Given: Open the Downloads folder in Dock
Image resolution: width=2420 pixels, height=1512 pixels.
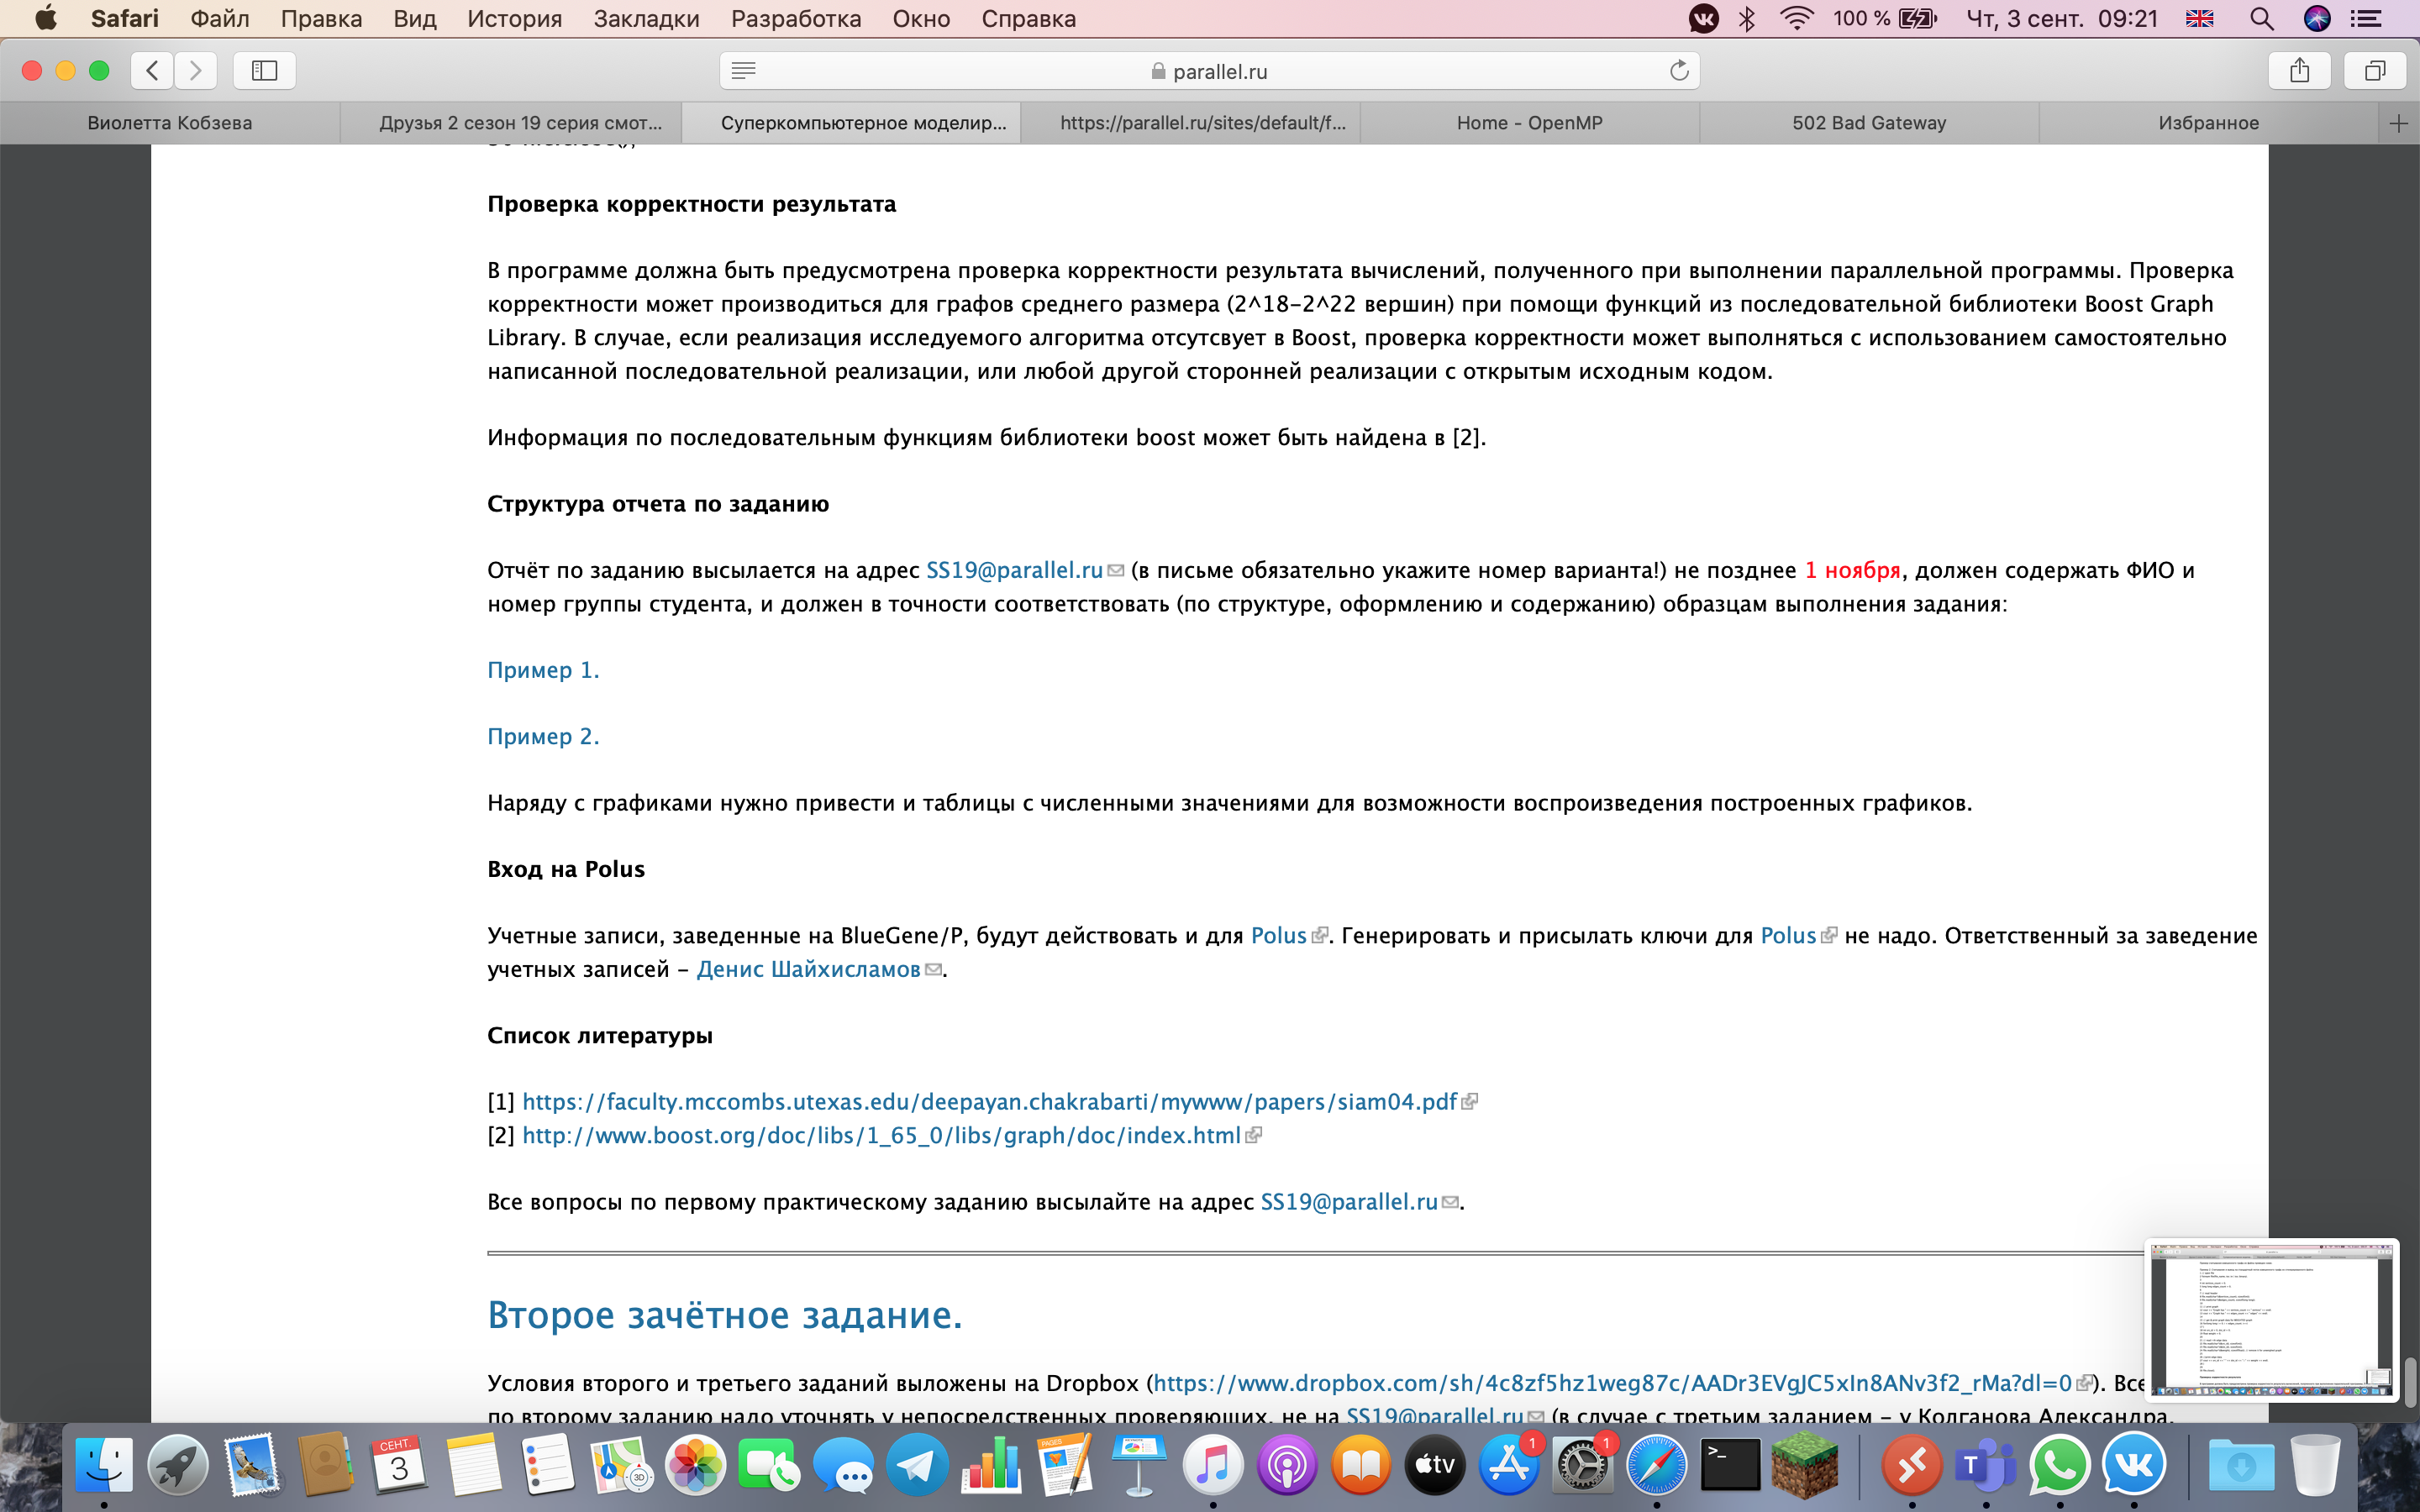Looking at the screenshot, I should tap(2241, 1465).
